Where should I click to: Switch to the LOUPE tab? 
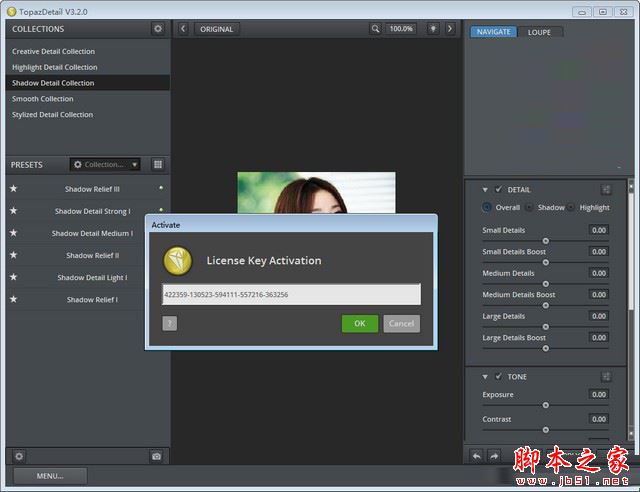tap(539, 32)
